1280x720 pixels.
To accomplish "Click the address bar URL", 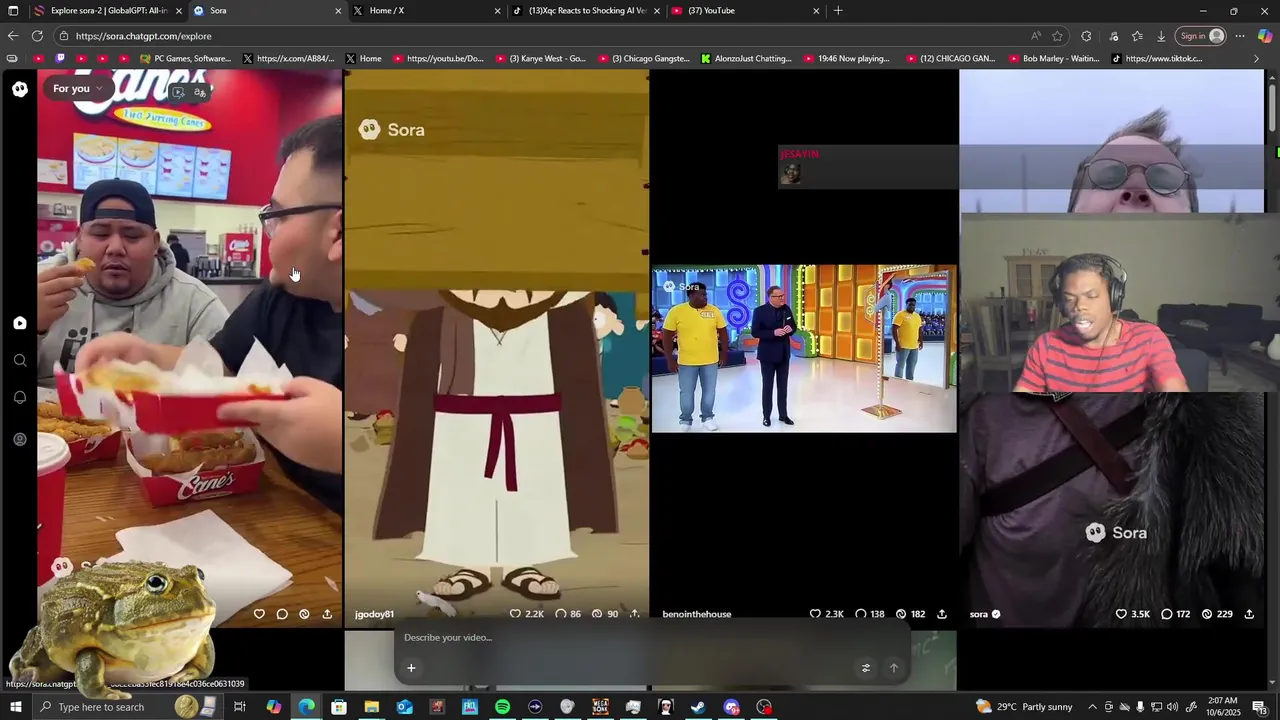I will coord(143,36).
